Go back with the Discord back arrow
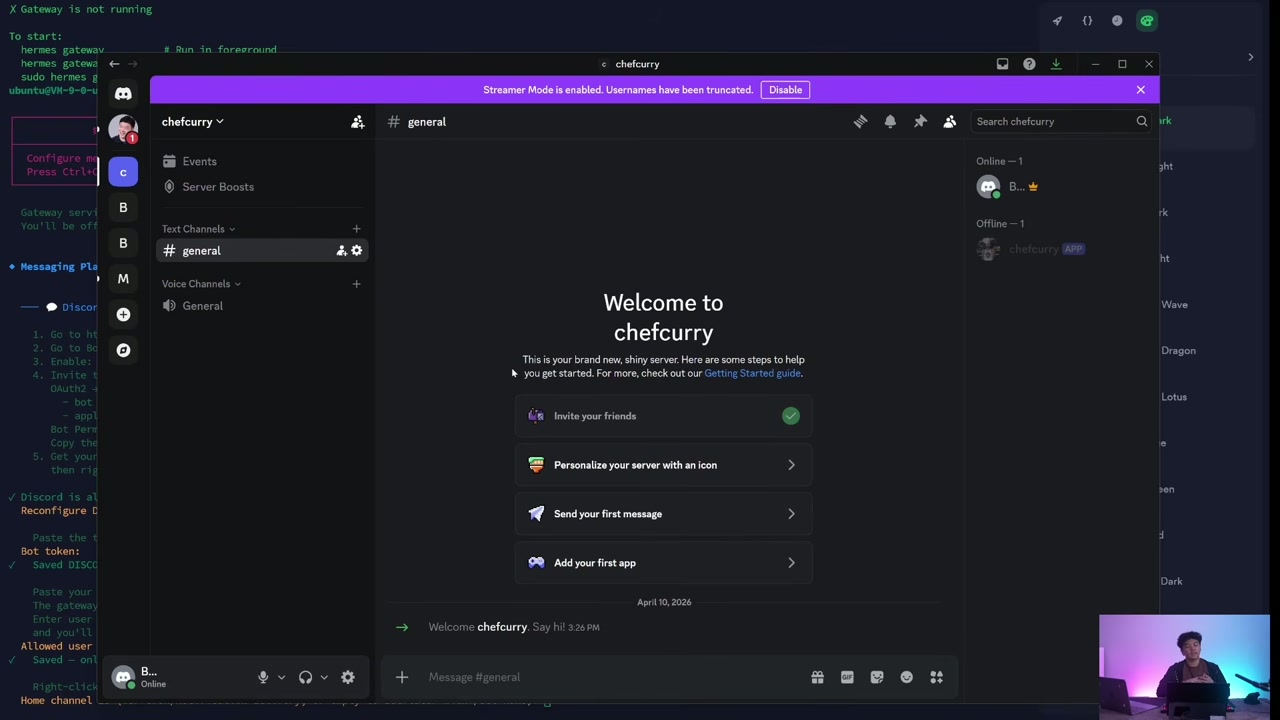This screenshot has height=720, width=1280. coord(114,64)
